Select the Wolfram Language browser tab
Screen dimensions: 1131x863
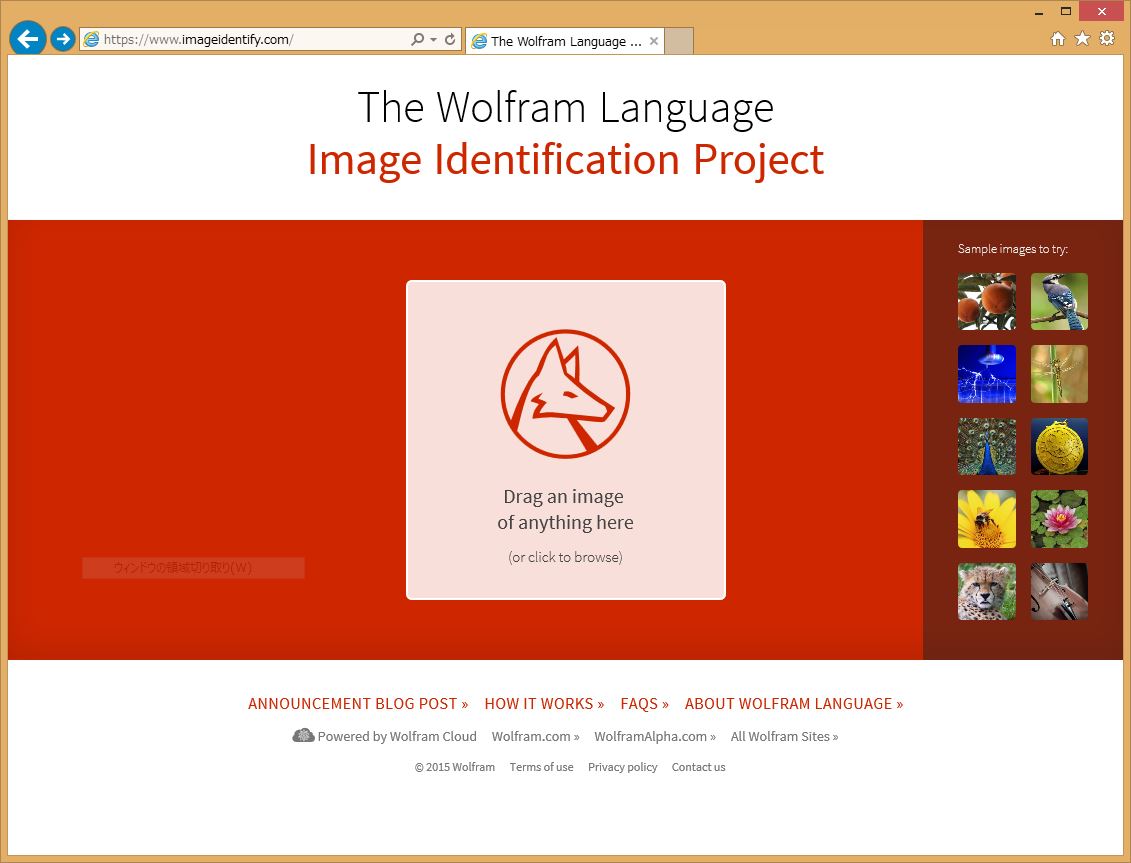(x=565, y=41)
